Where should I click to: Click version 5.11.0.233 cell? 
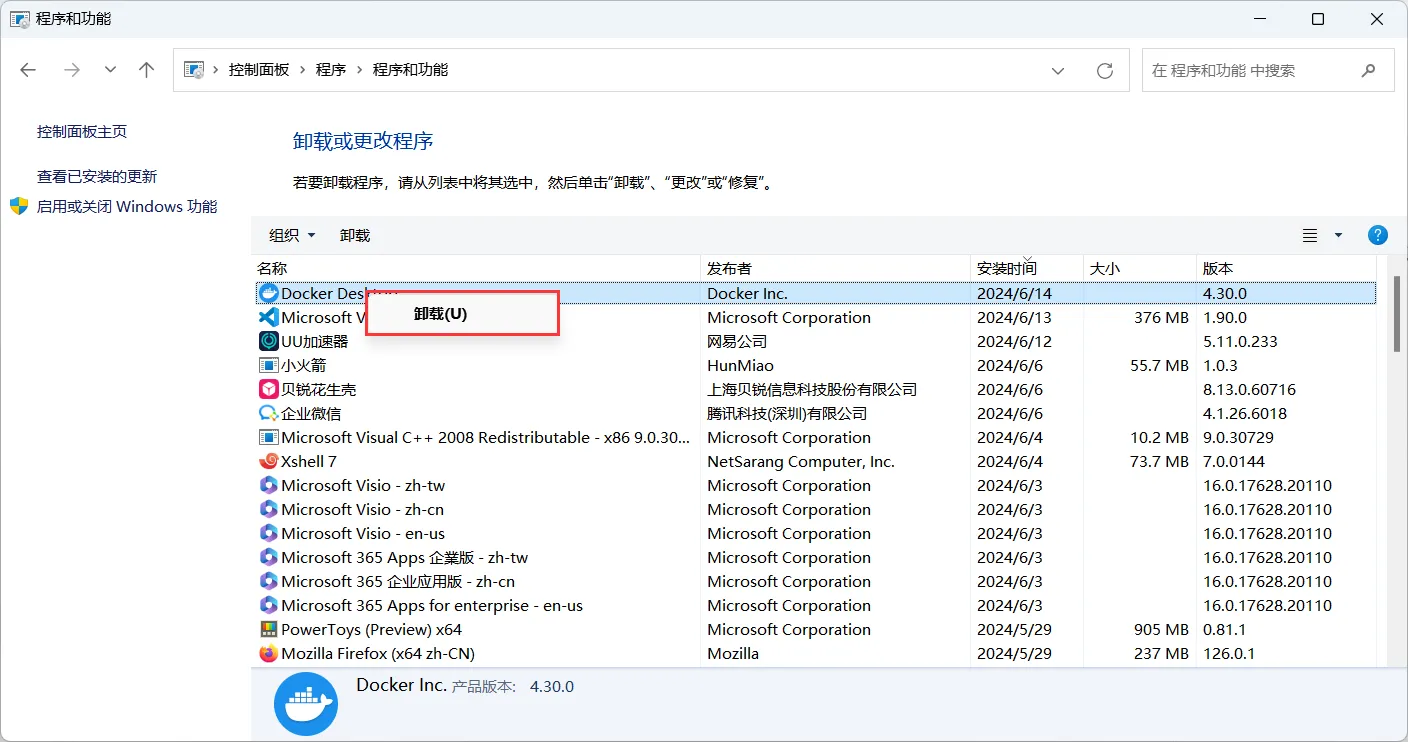(1240, 341)
